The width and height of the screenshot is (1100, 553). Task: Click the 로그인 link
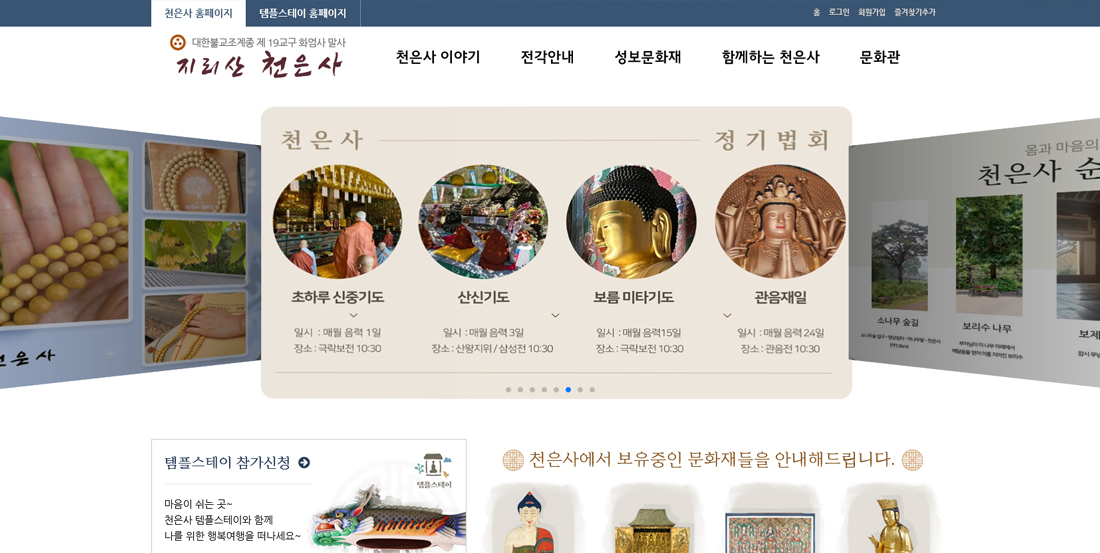point(838,13)
